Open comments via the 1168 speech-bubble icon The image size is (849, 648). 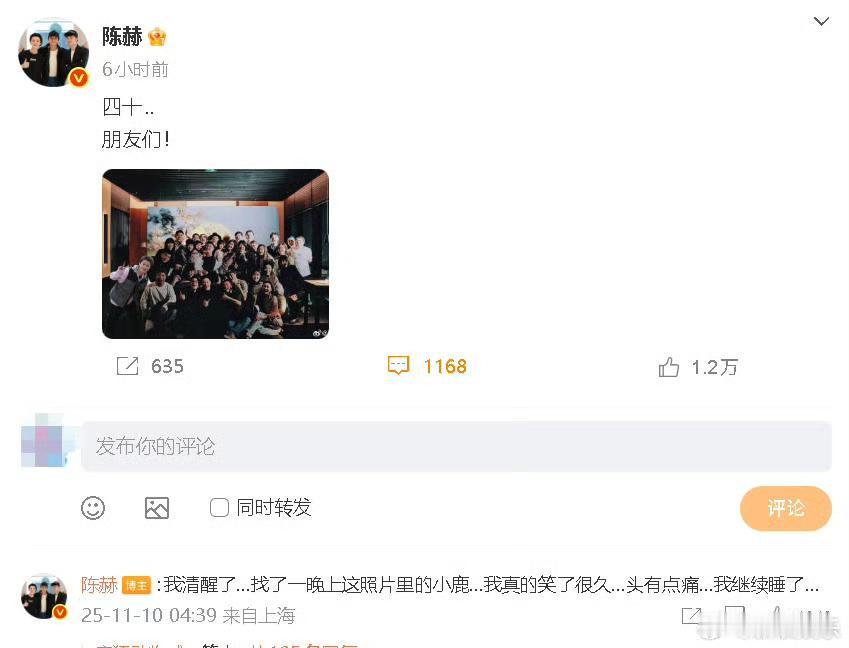399,366
